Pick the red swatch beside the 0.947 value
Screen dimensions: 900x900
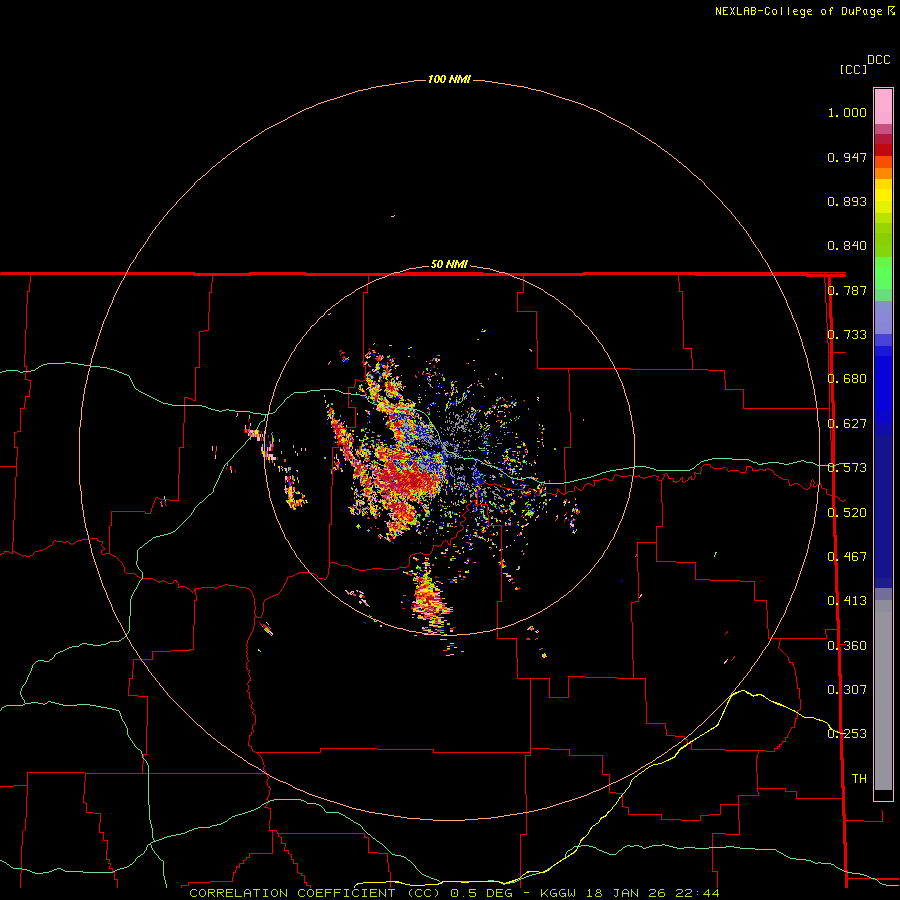[883, 150]
